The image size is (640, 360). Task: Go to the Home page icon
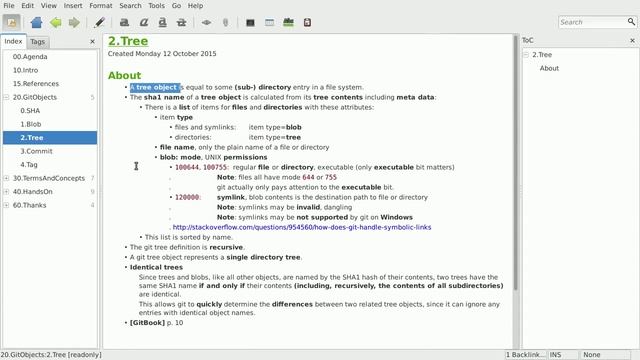pos(36,22)
